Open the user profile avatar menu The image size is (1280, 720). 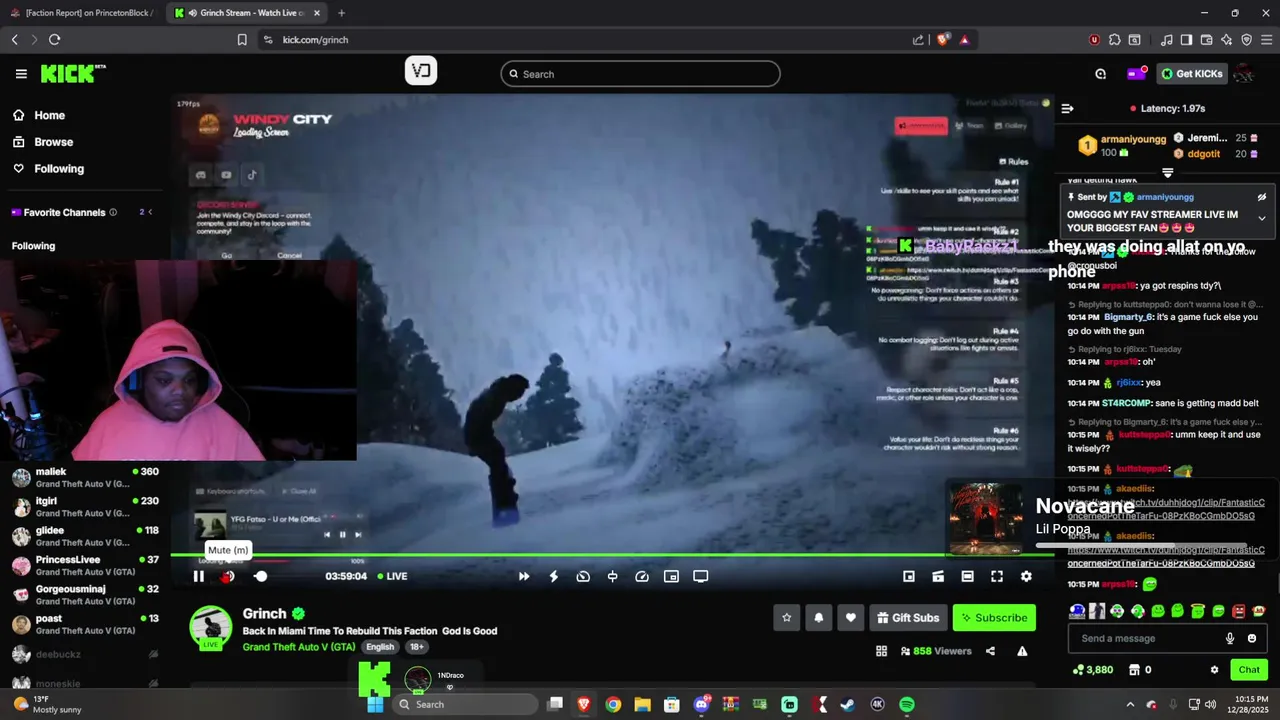point(1245,74)
